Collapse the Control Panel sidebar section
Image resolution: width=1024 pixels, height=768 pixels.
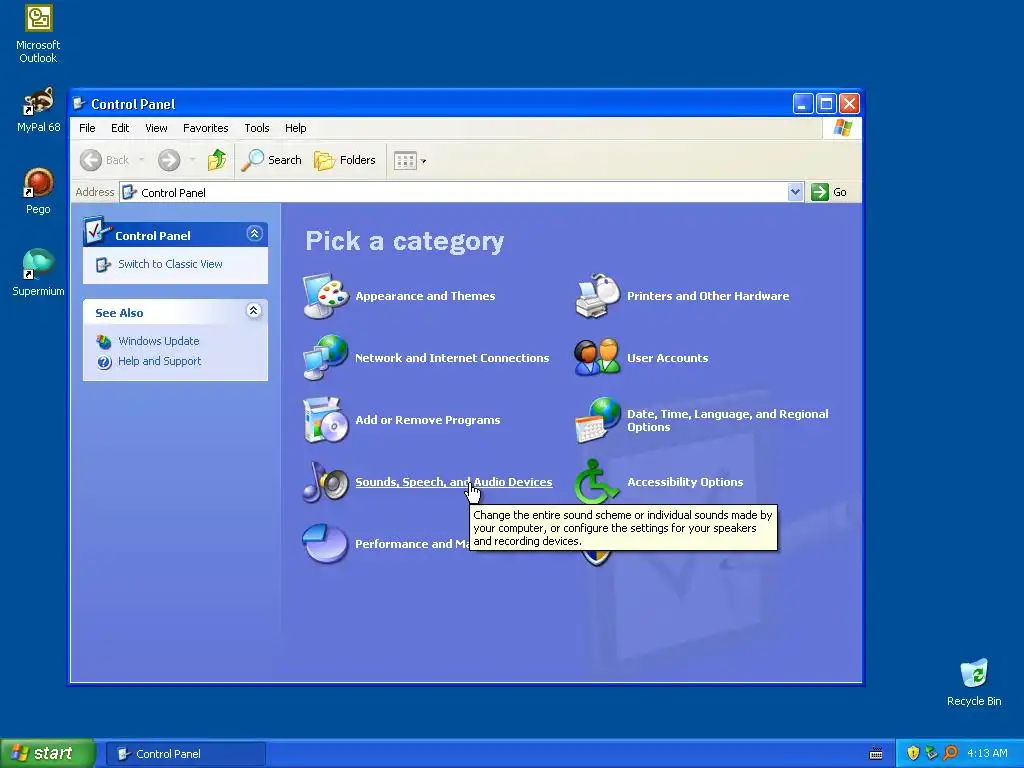254,234
